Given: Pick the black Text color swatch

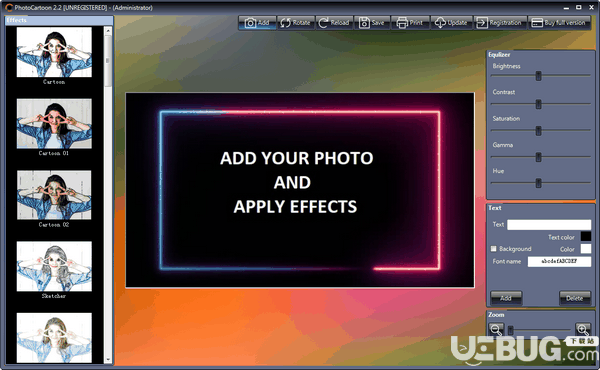Looking at the screenshot, I should click(x=585, y=236).
